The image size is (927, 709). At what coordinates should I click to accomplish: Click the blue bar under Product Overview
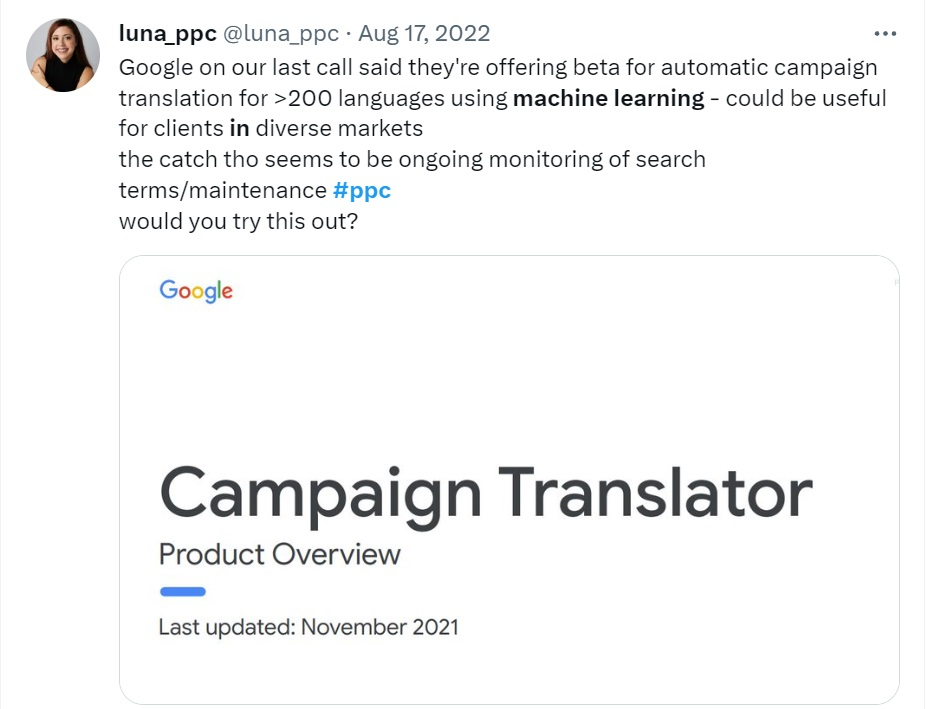[x=183, y=591]
